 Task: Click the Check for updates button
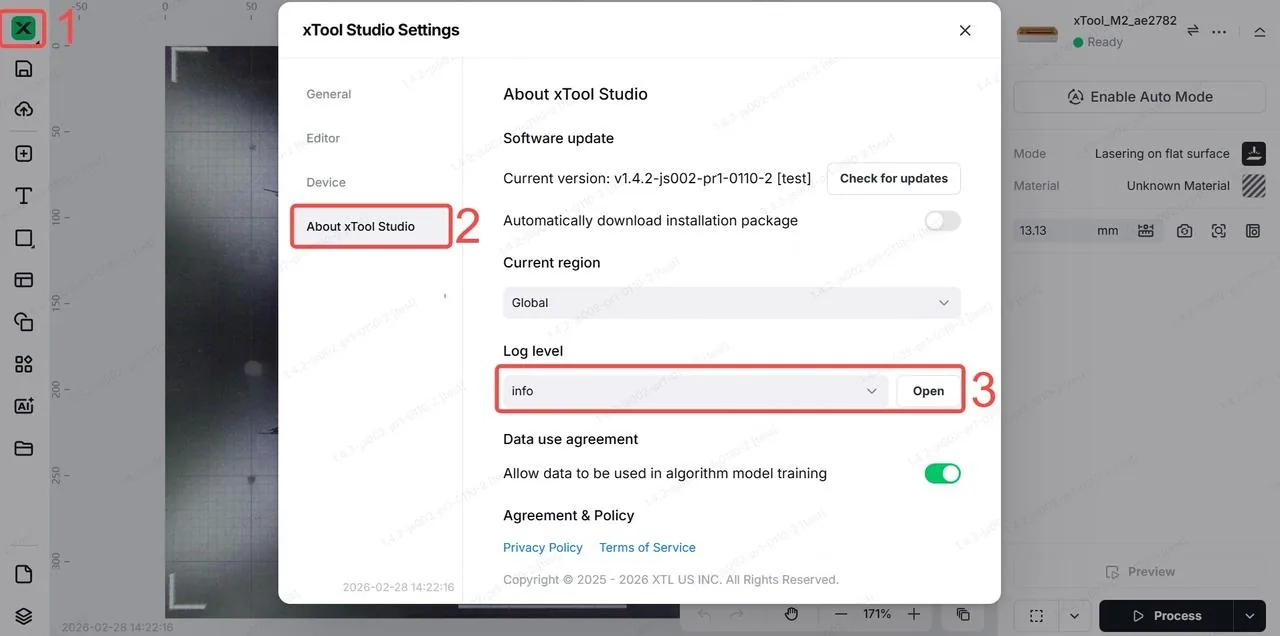(894, 178)
